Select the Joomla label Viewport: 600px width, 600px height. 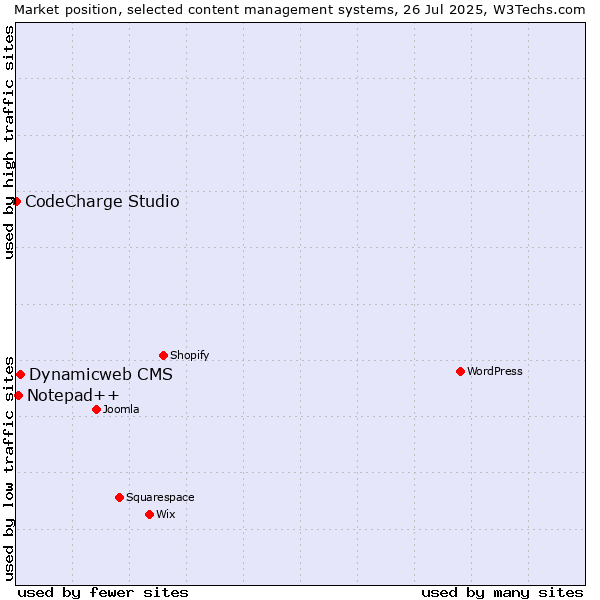(121, 409)
